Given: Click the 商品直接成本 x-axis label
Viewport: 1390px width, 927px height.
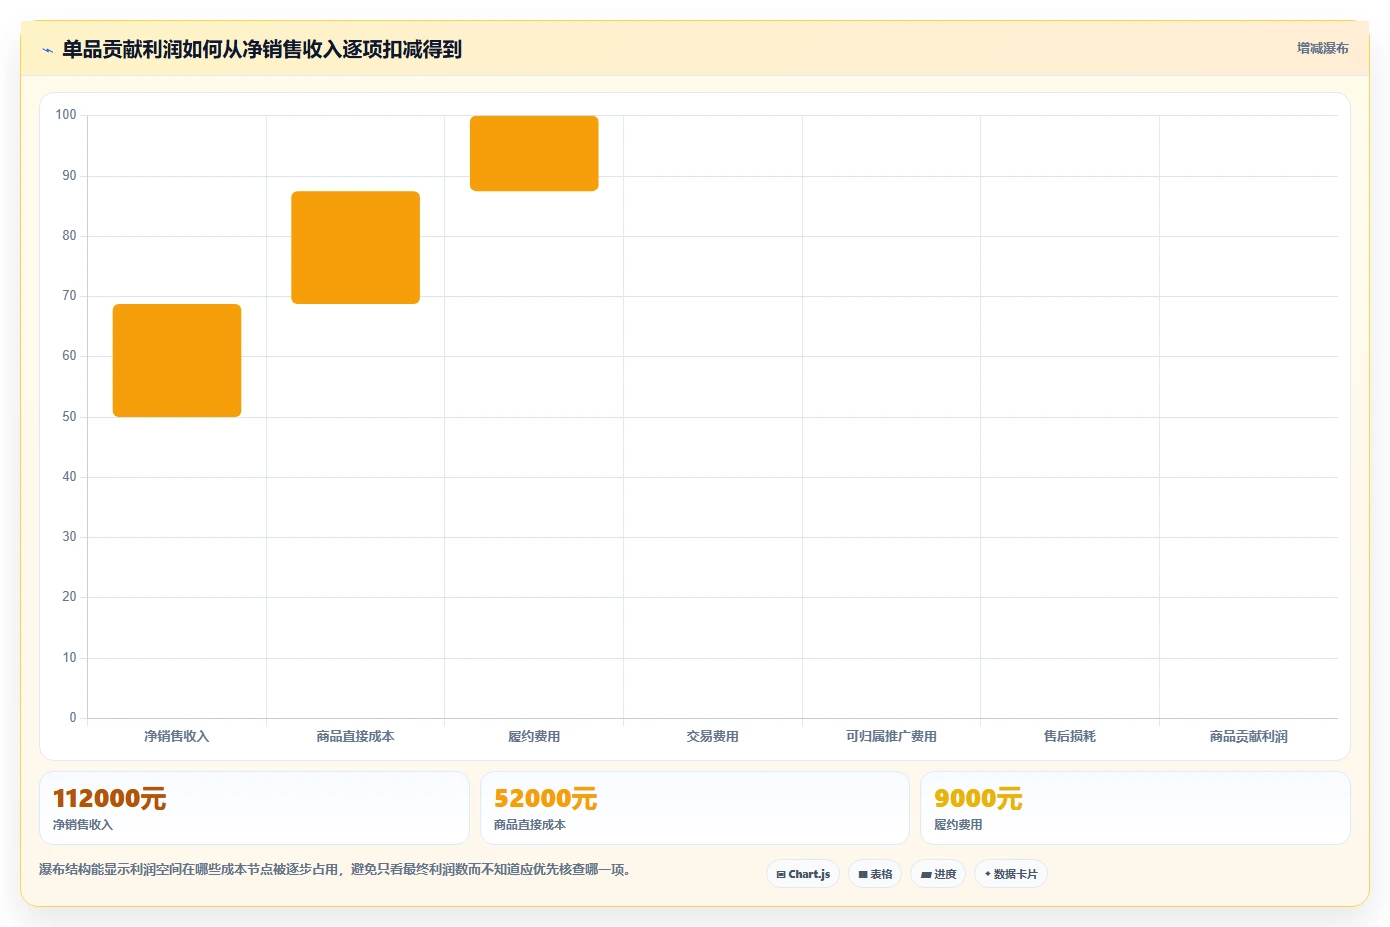Looking at the screenshot, I should tap(355, 736).
